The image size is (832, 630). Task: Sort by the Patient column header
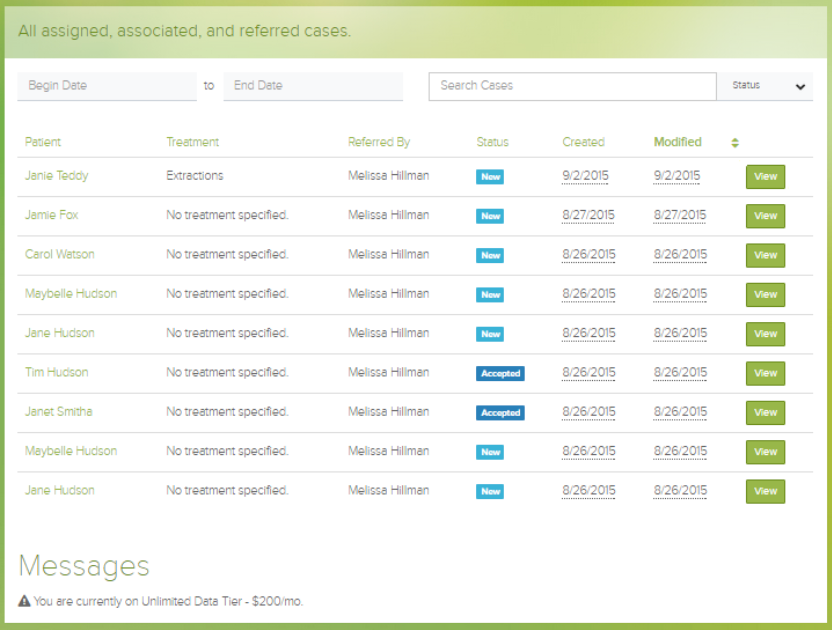coord(43,142)
